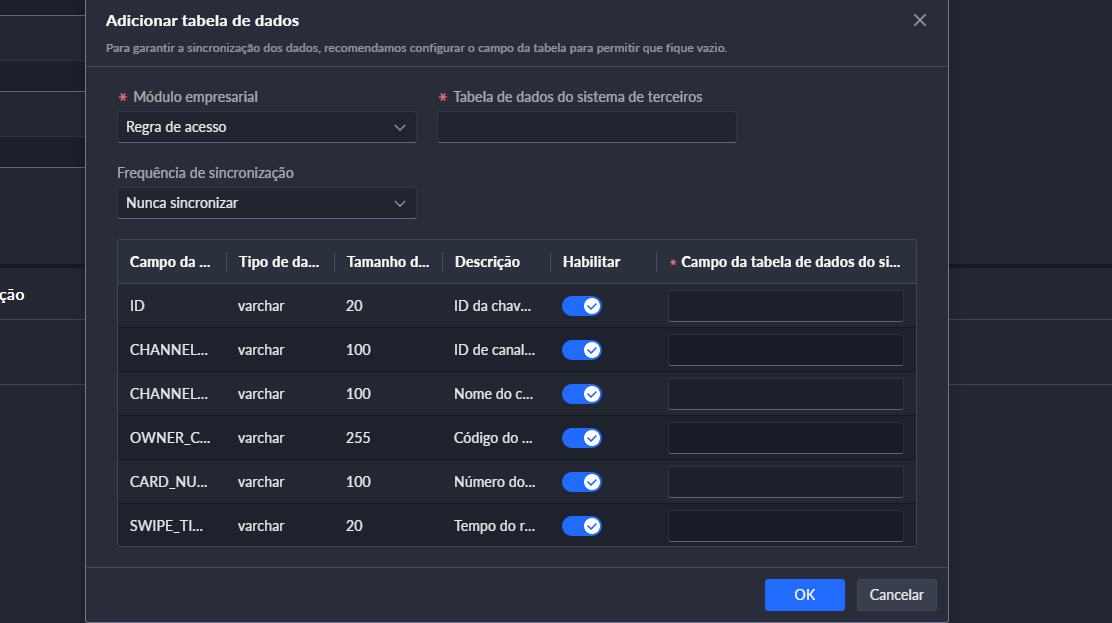Image resolution: width=1112 pixels, height=623 pixels.
Task: Toggle off the ID de canal row switch
Action: point(582,350)
